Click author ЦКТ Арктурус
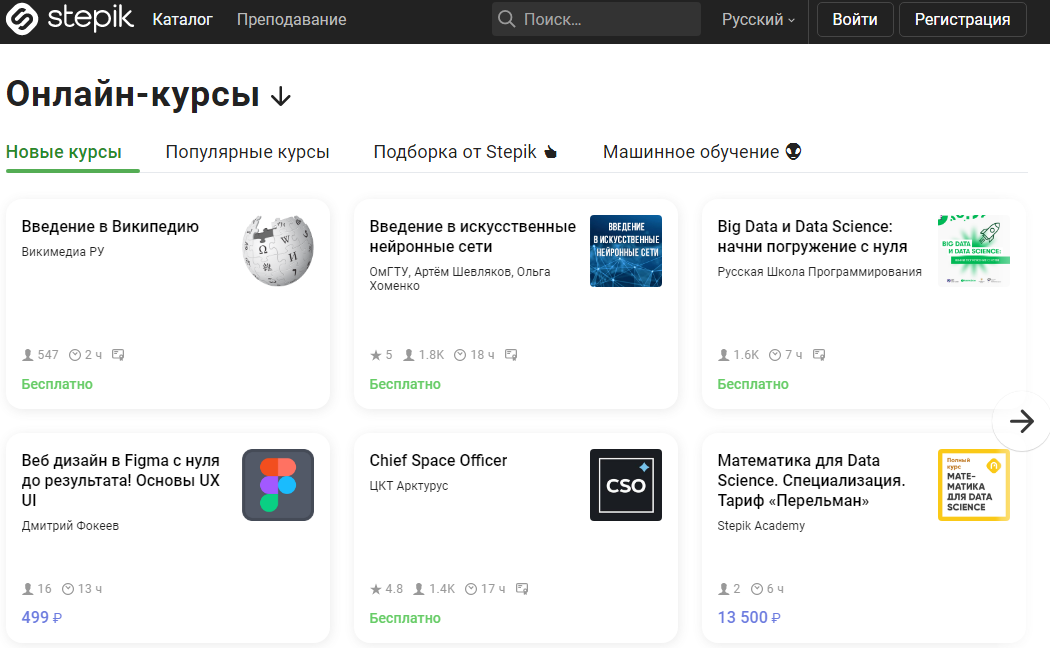Viewport: 1050px width, 648px height. pyautogui.click(x=408, y=485)
